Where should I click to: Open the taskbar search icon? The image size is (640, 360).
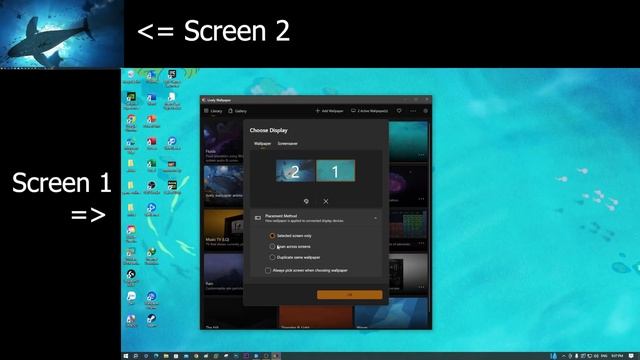tap(136, 356)
